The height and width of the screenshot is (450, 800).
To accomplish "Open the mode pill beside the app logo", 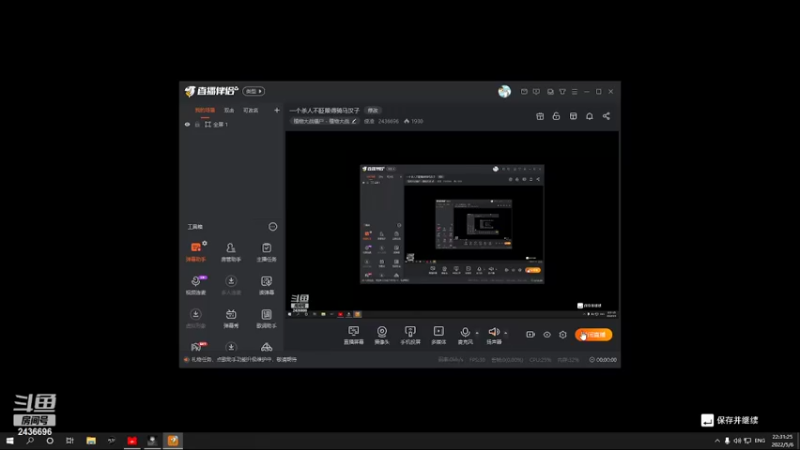I will coord(254,91).
